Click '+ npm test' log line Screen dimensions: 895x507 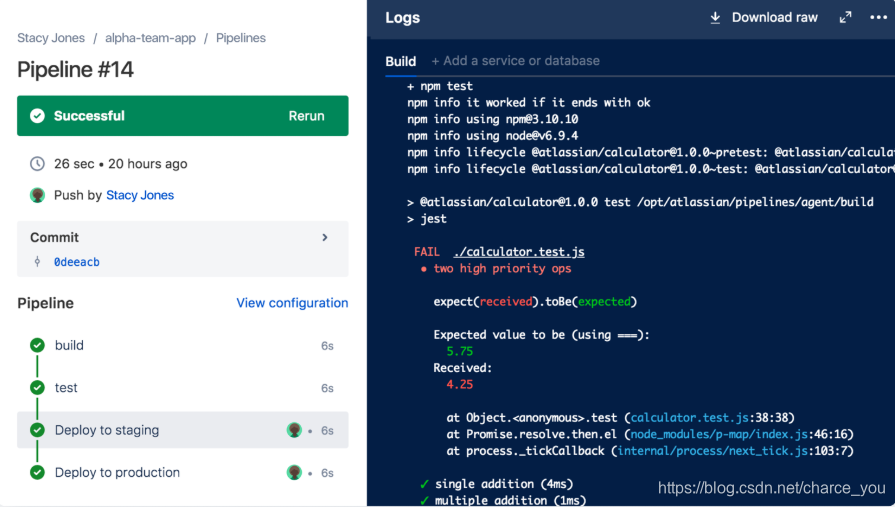[x=440, y=86]
